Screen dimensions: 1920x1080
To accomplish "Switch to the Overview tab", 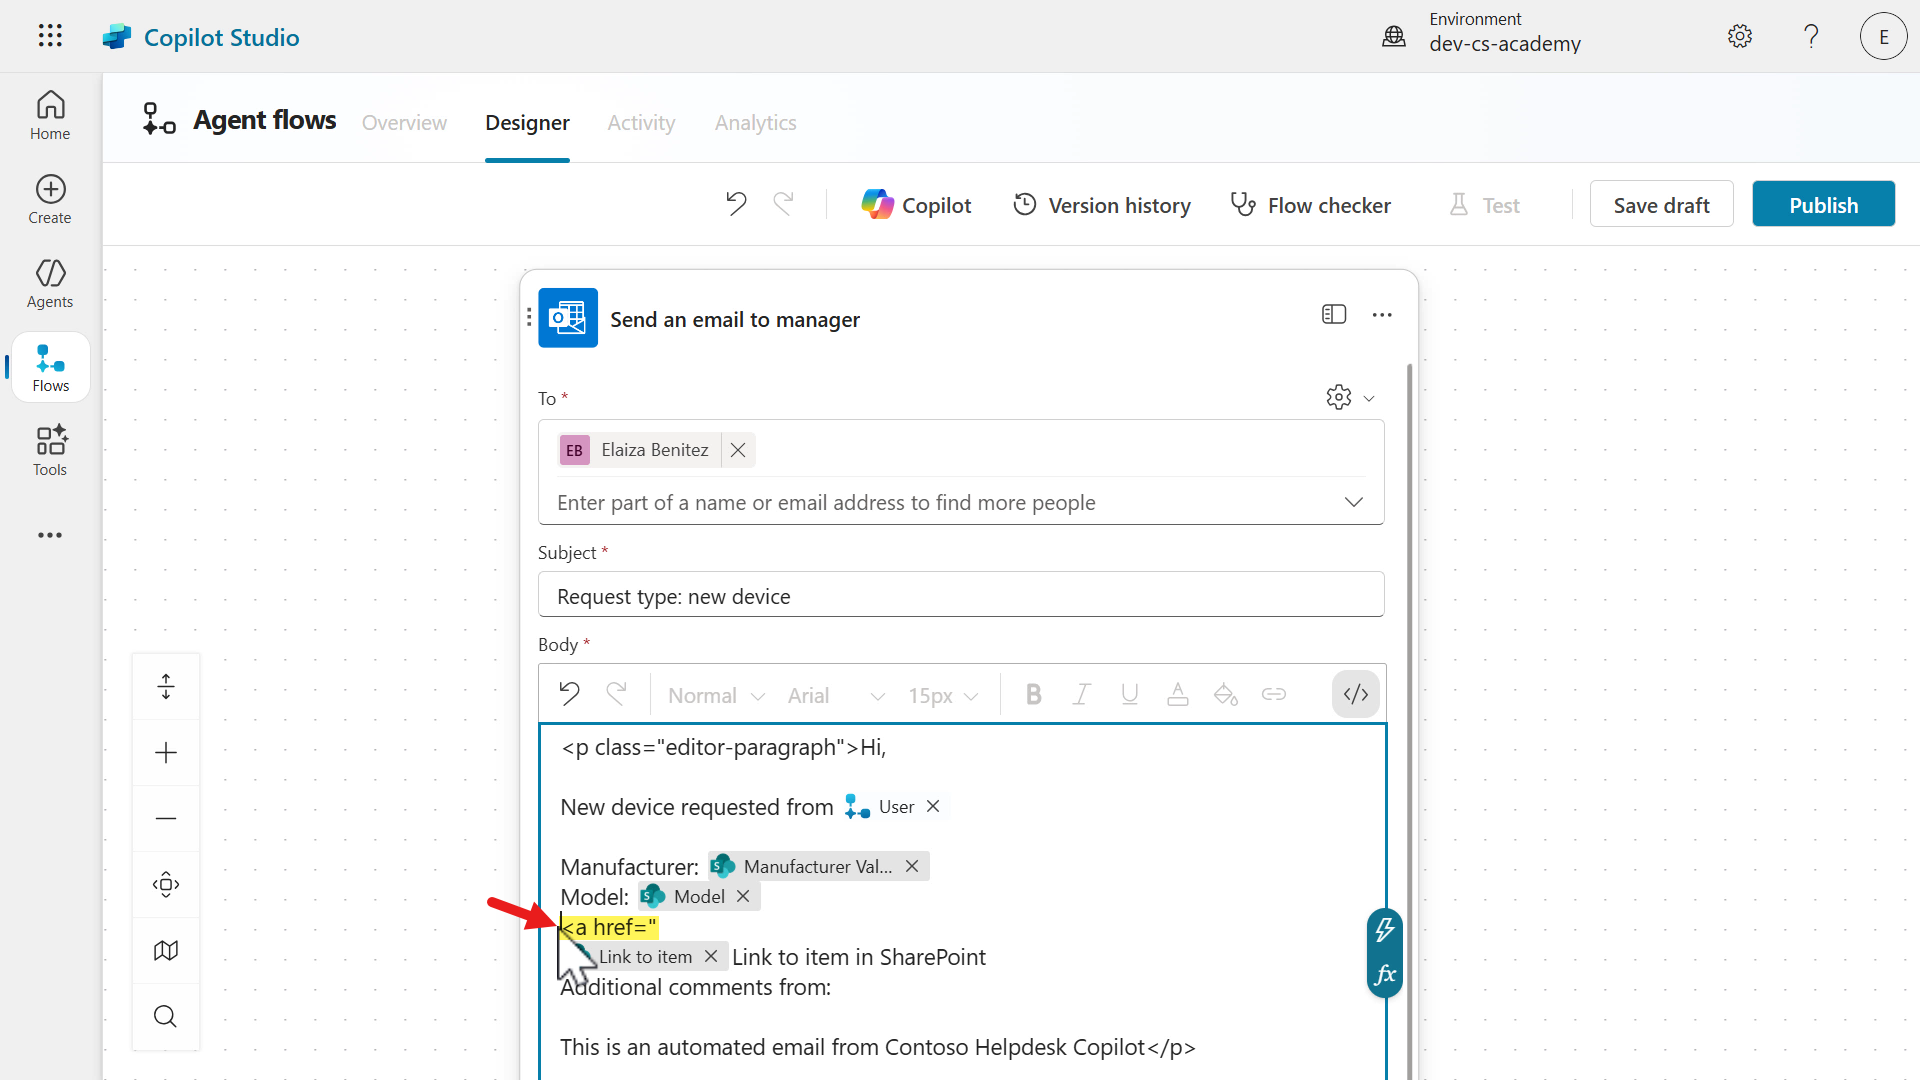I will pos(404,122).
